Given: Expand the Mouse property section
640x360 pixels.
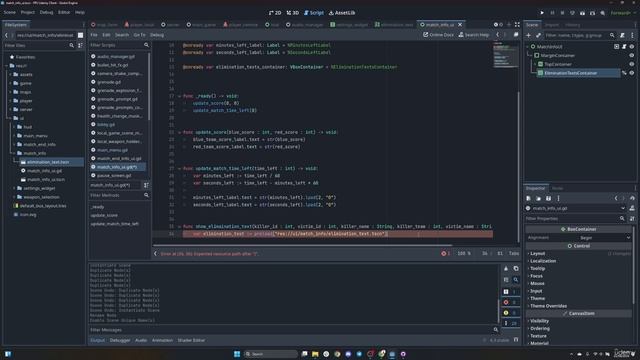Looking at the screenshot, I should (537, 283).
